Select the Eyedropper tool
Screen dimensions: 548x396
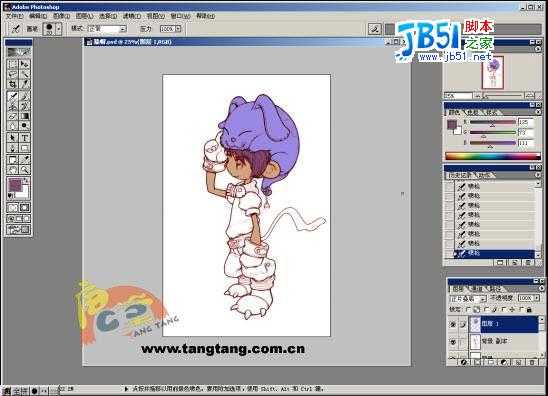tap(24, 160)
